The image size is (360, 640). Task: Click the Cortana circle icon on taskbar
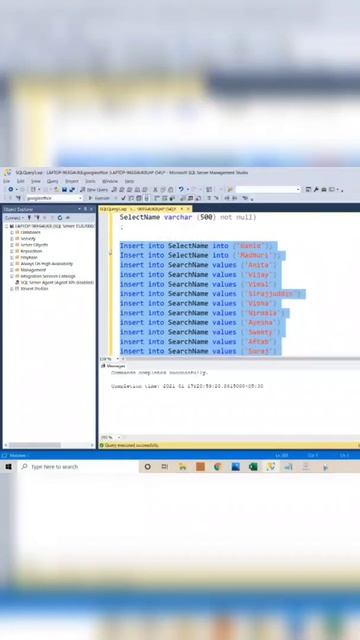click(x=148, y=467)
